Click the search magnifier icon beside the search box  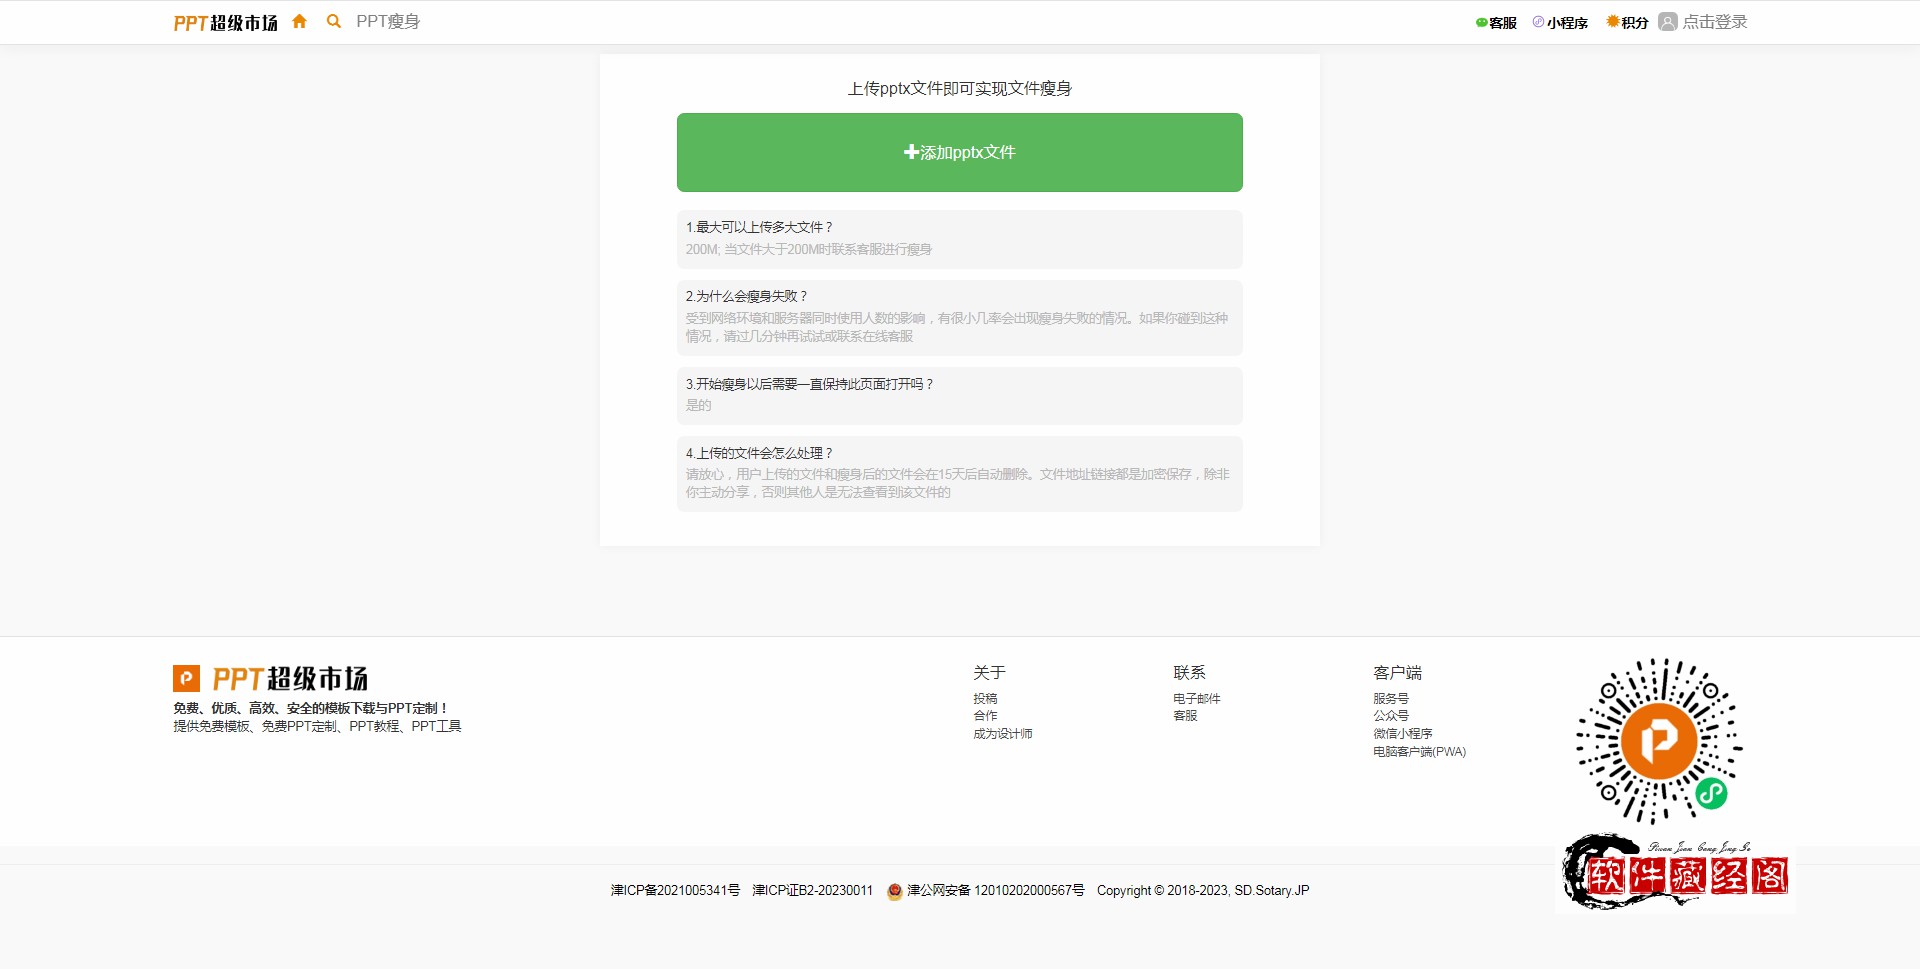(334, 21)
